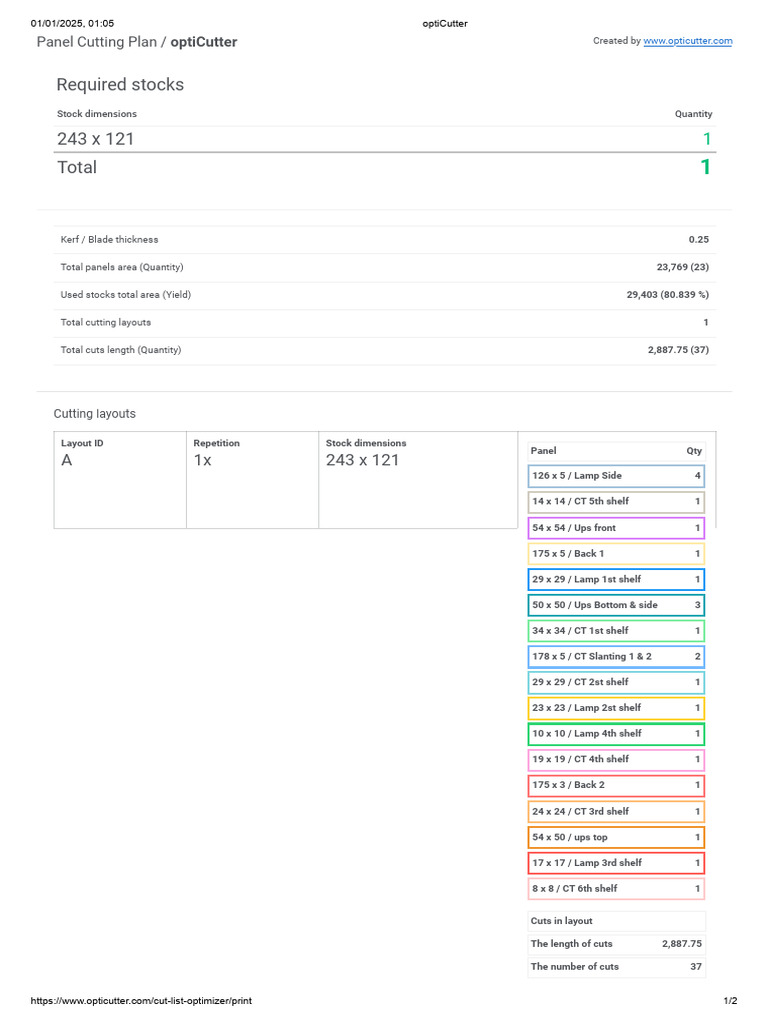Click the Ups Bottom & side panel entry
Image resolution: width=768 pixels, height=1024 pixels.
(616, 605)
